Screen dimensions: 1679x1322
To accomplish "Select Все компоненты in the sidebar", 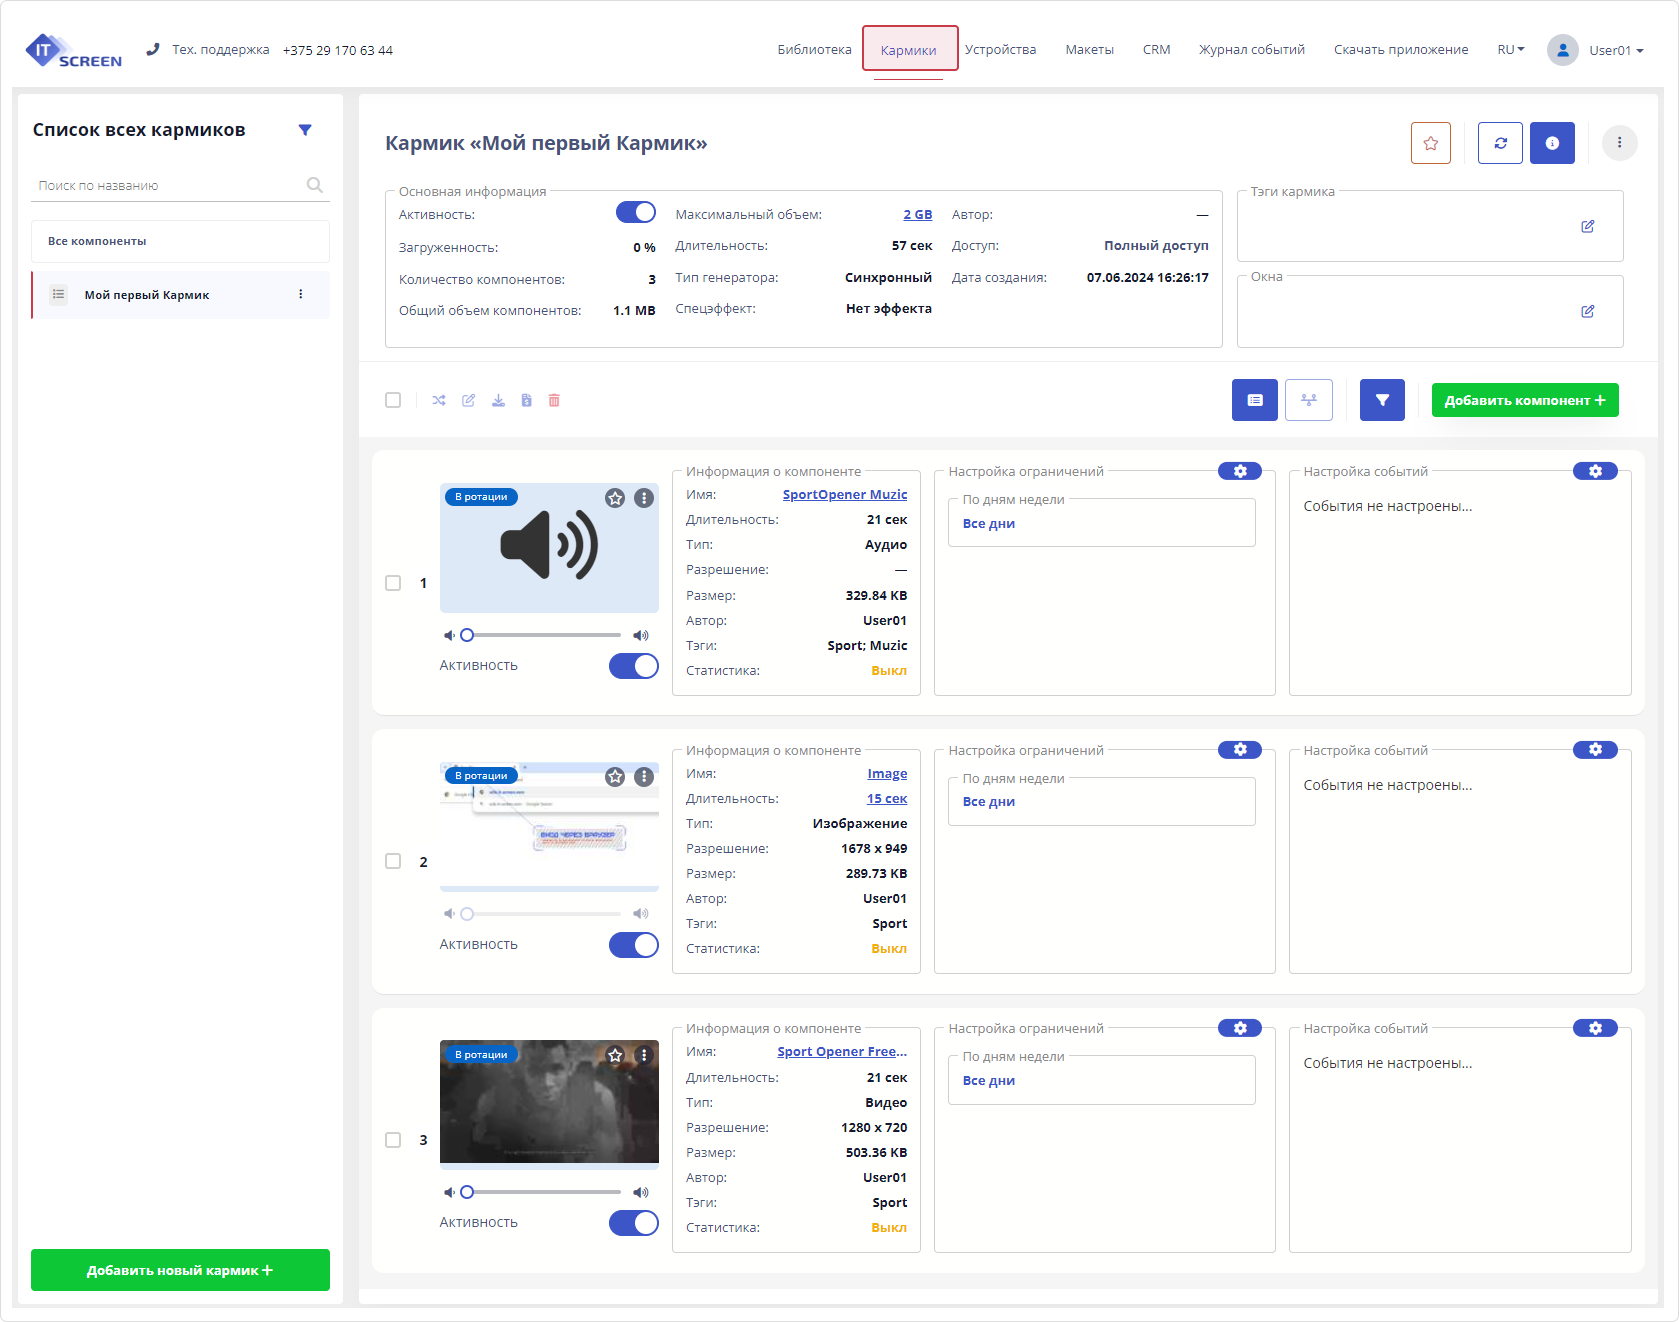I will [x=180, y=241].
